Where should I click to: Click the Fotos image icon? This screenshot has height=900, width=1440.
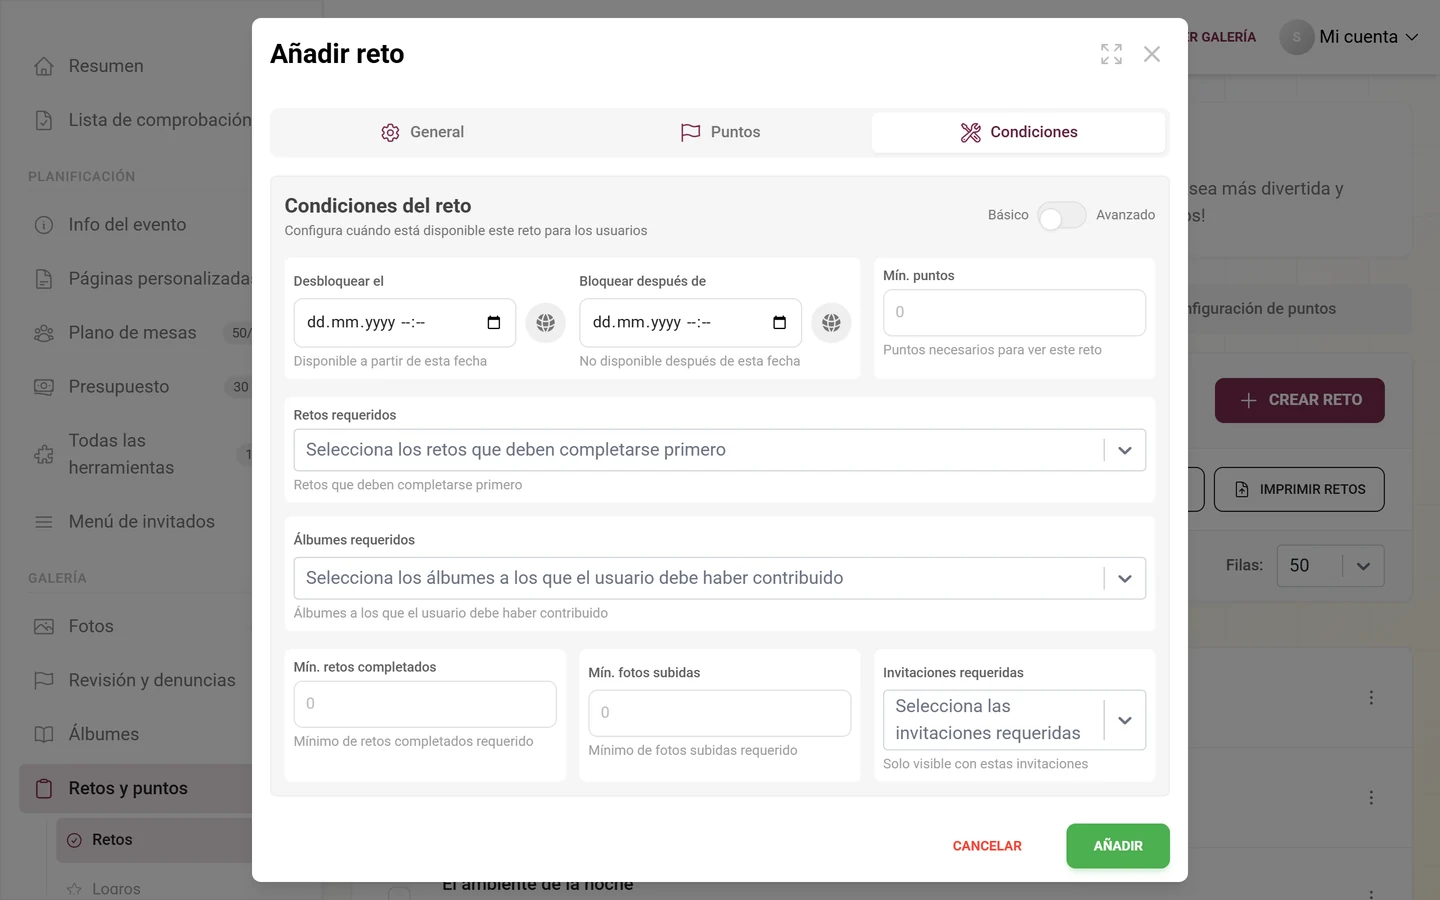point(44,626)
